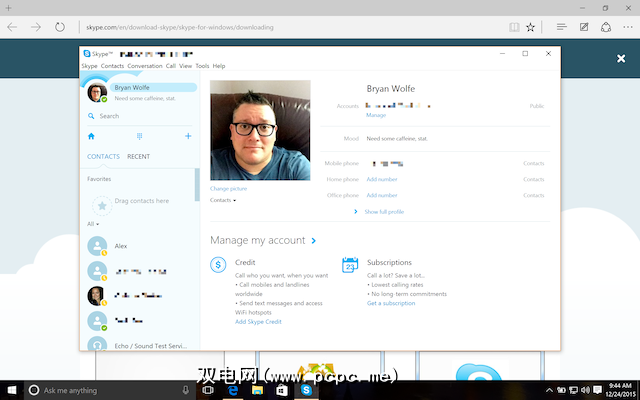This screenshot has width=640, height=400.
Task: Click the Edge web note icon
Action: point(584,27)
